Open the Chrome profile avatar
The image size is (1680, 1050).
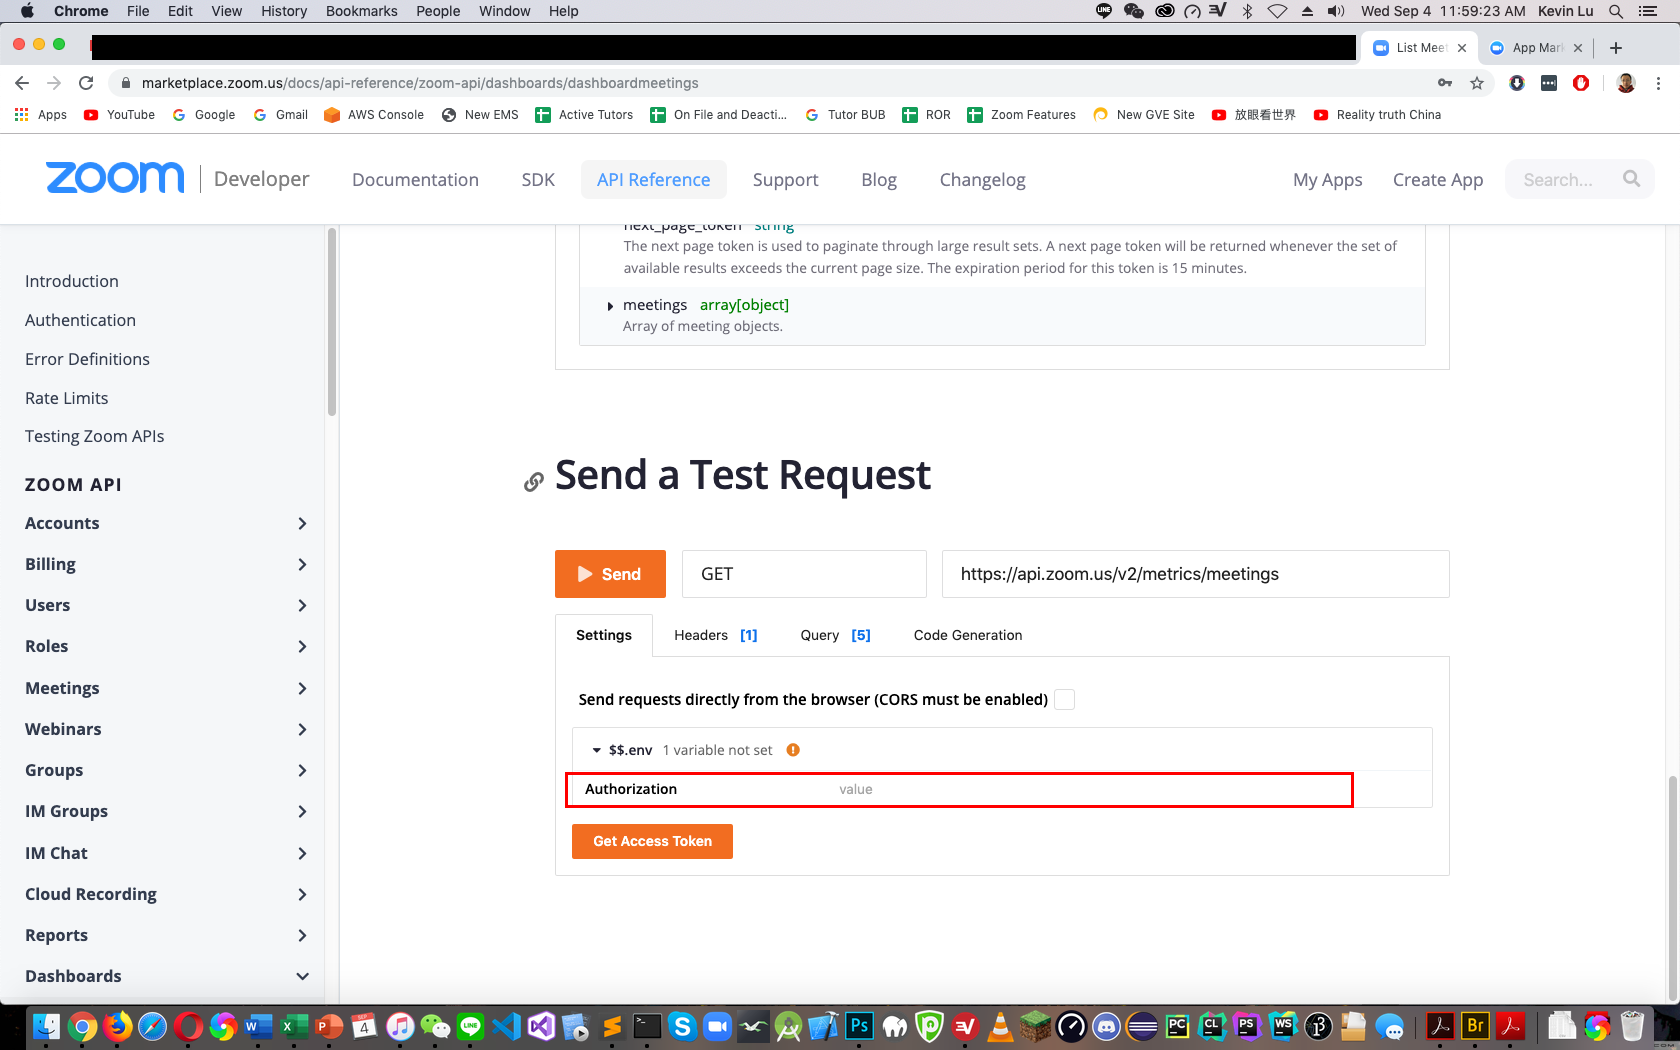tap(1626, 83)
